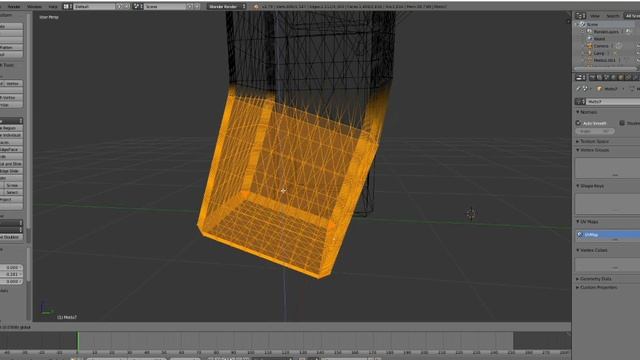
Task: Click the Individual extrude button
Action: (11, 135)
